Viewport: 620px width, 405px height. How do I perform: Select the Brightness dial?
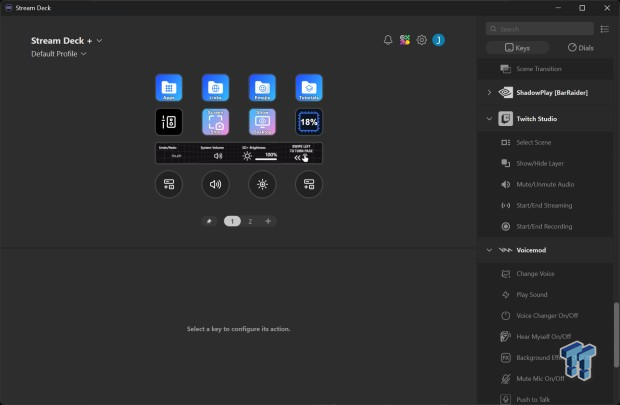262,184
